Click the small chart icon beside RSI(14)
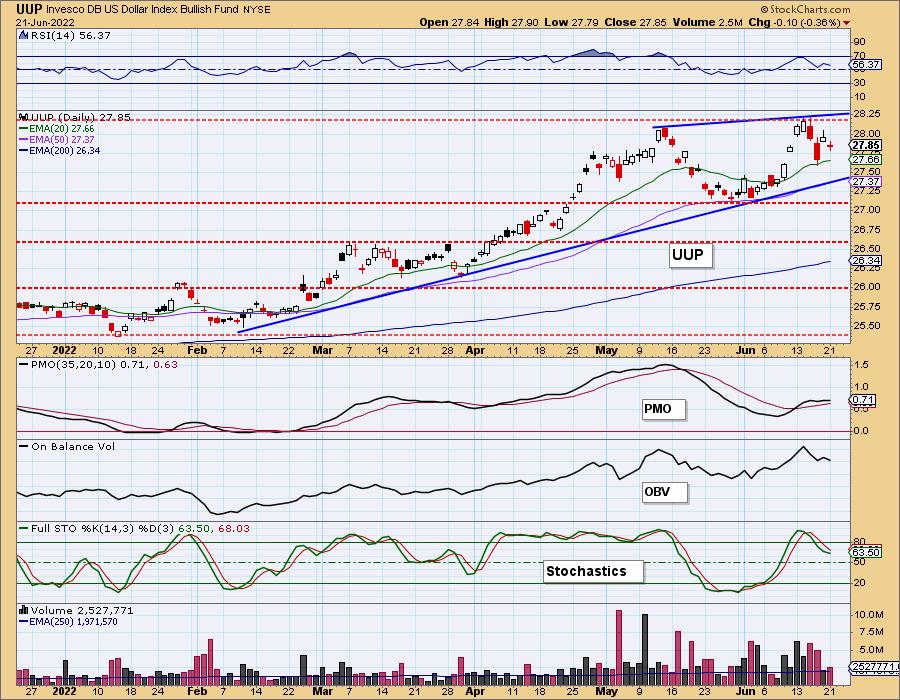The image size is (900, 700). click(x=24, y=35)
